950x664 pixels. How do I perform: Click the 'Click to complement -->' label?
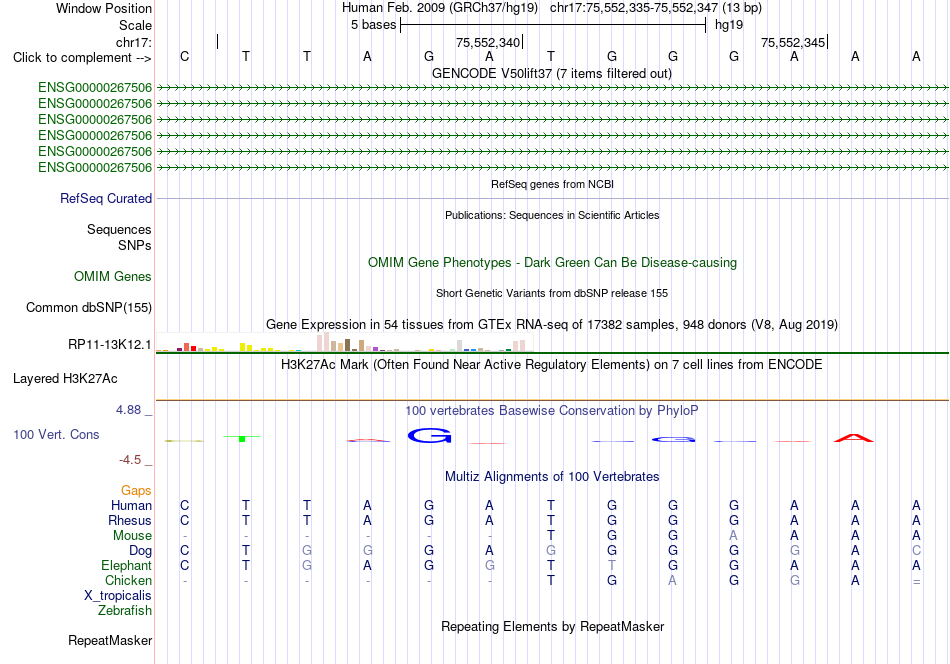click(x=82, y=58)
